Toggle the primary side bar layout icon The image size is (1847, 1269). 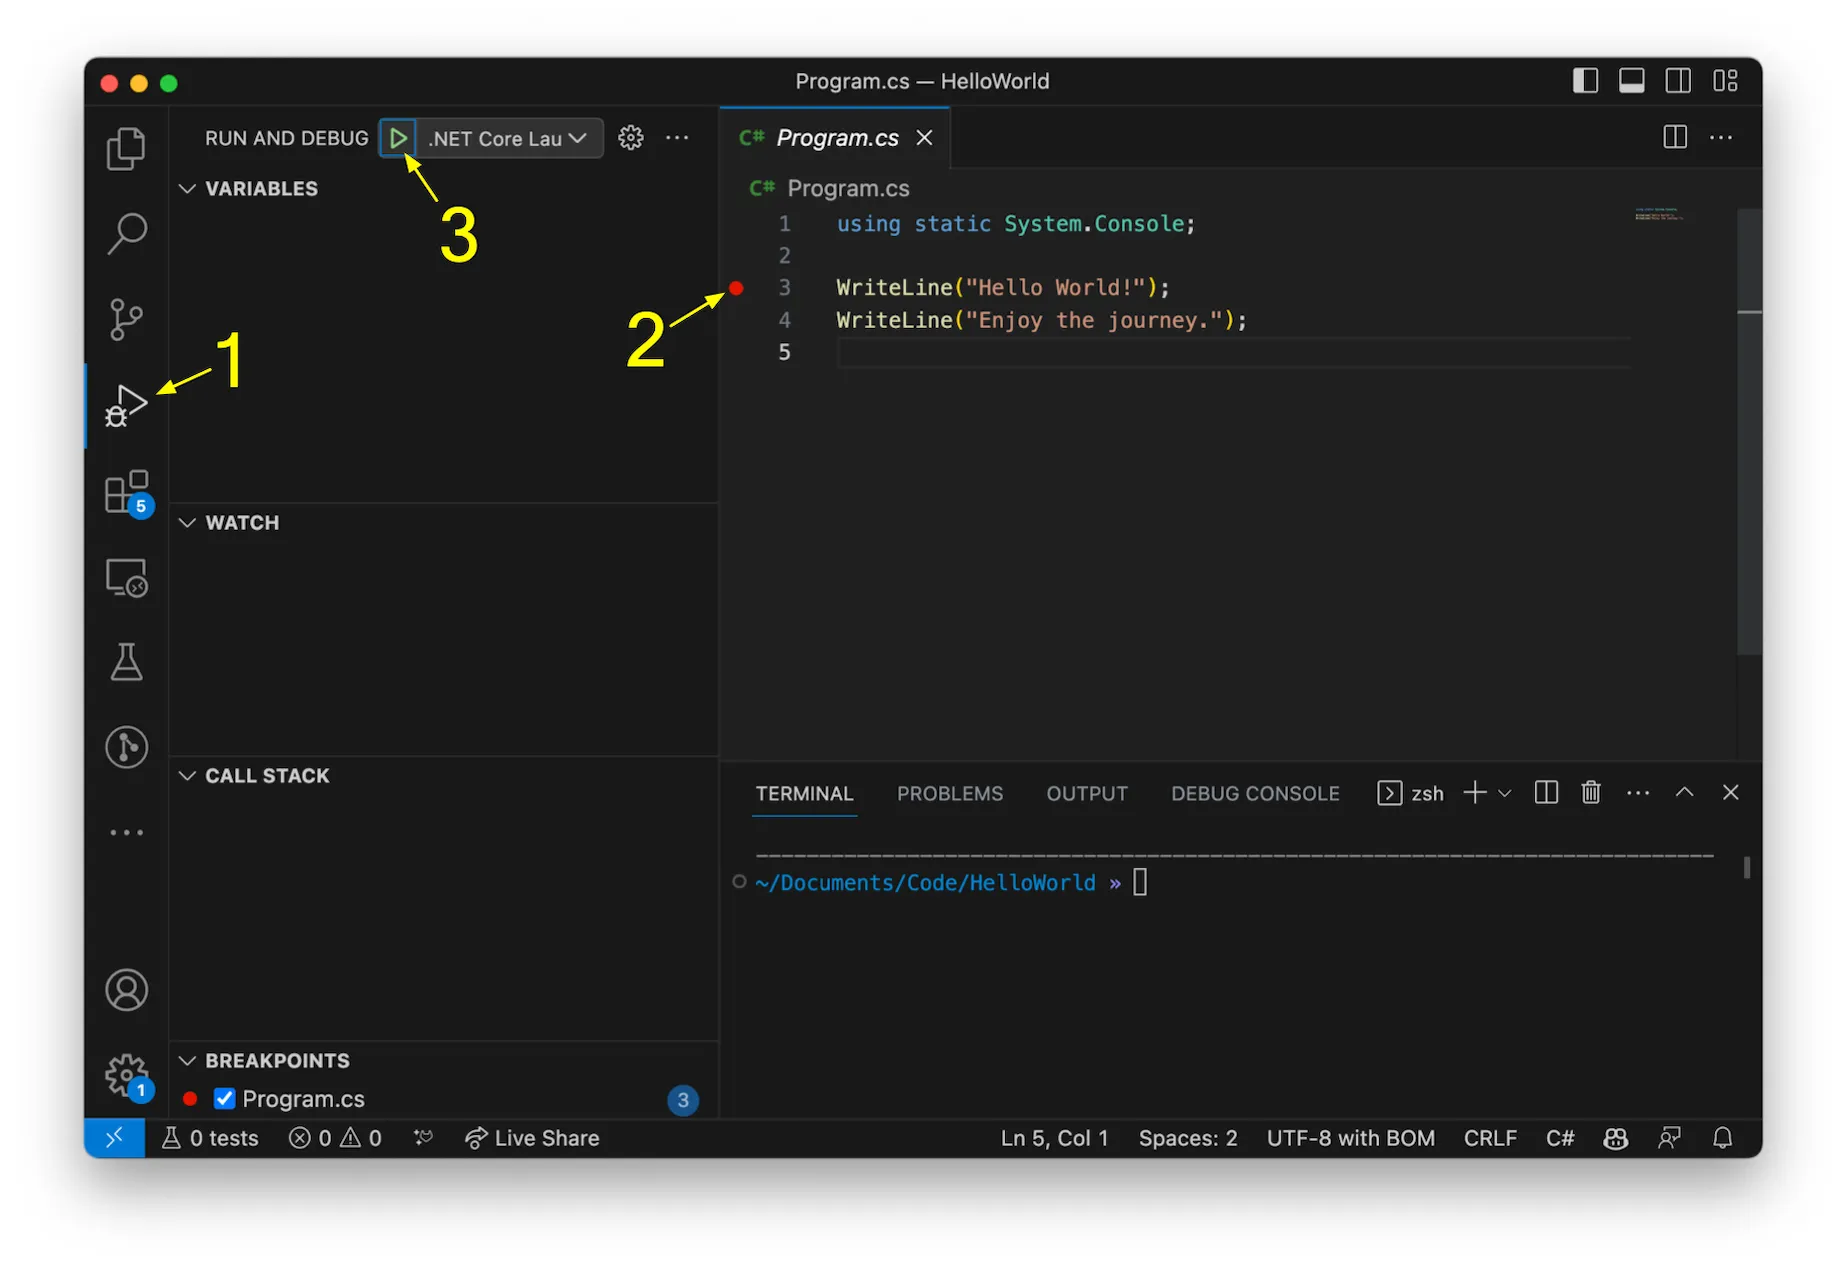tap(1585, 81)
